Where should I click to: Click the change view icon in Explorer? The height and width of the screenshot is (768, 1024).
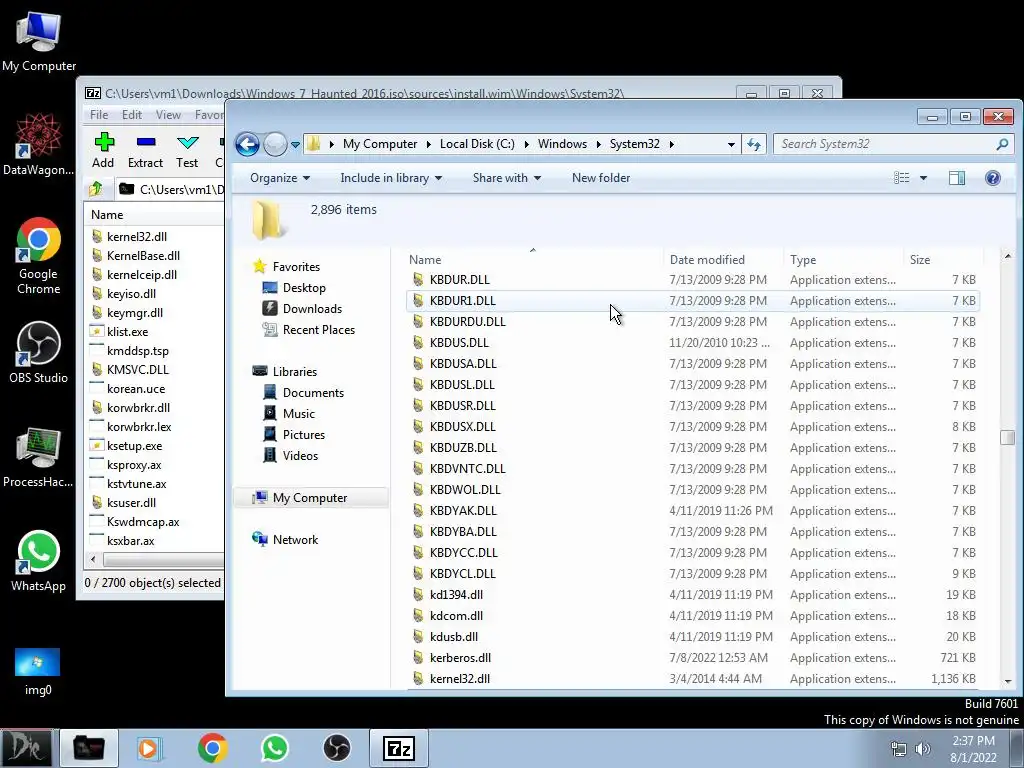pyautogui.click(x=902, y=178)
